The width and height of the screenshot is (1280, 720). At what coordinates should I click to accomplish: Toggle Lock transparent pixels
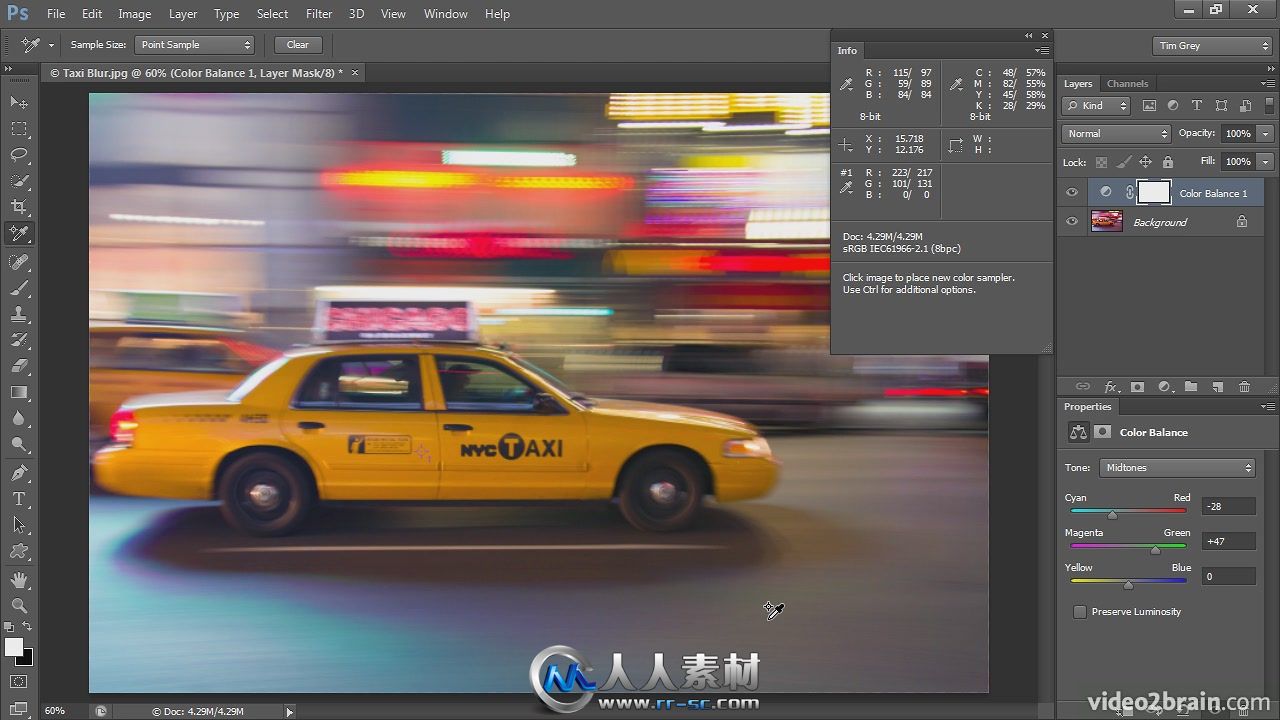pyautogui.click(x=1101, y=162)
